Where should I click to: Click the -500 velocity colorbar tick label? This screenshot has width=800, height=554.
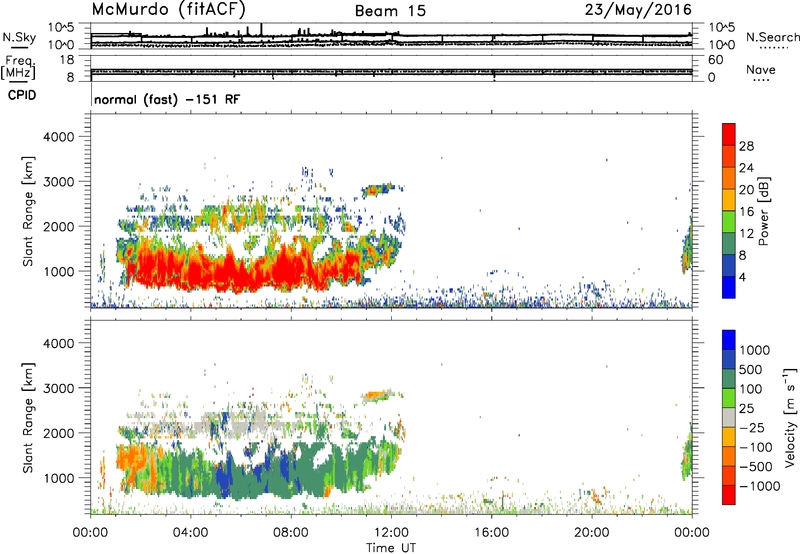click(756, 466)
